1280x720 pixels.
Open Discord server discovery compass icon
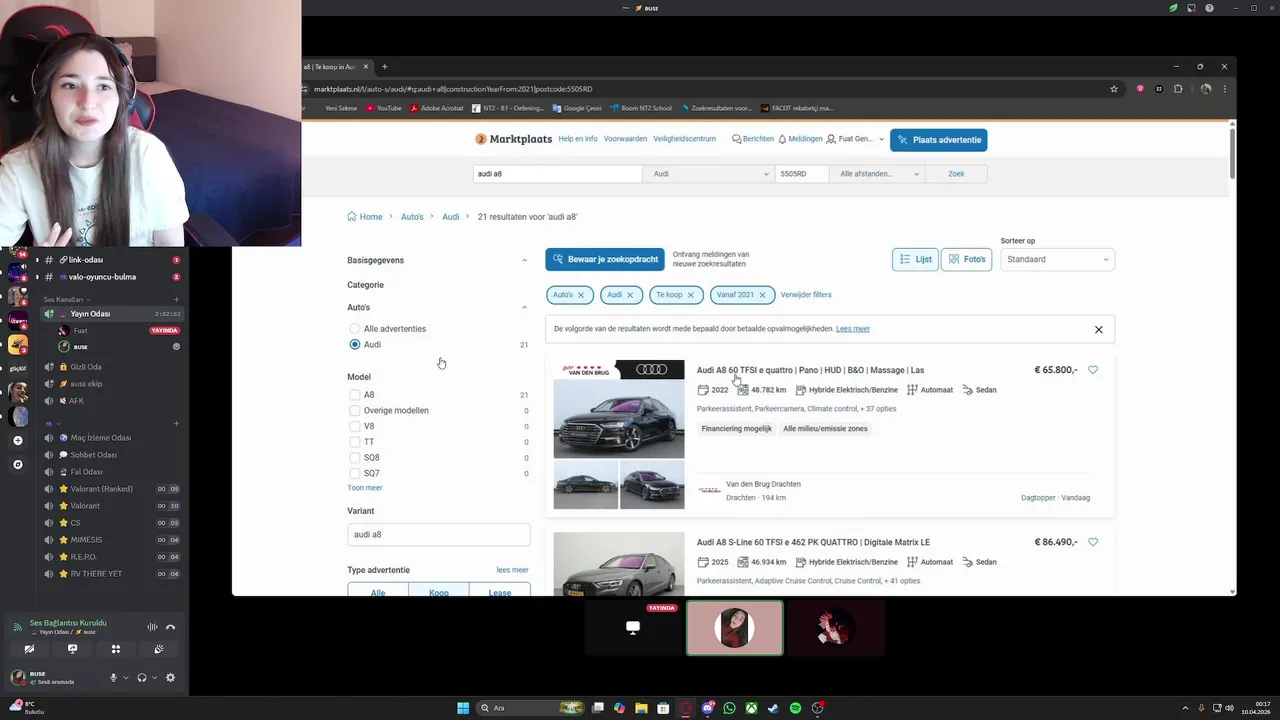17,465
